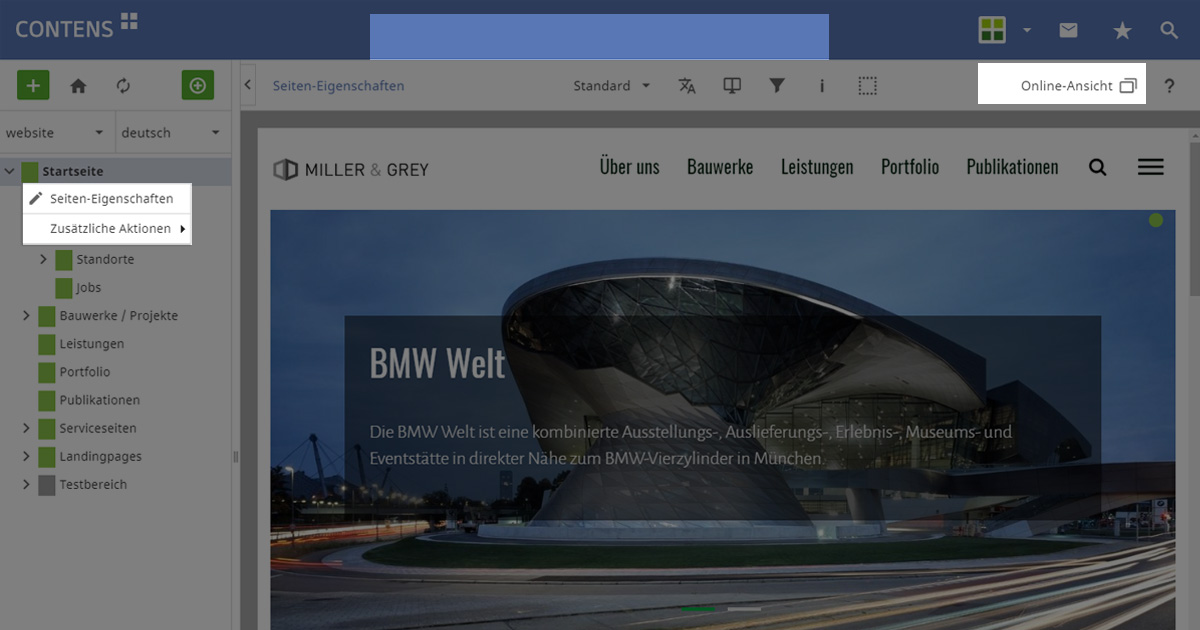Expand the Landingpages tree node
The image size is (1200, 630).
(26, 456)
